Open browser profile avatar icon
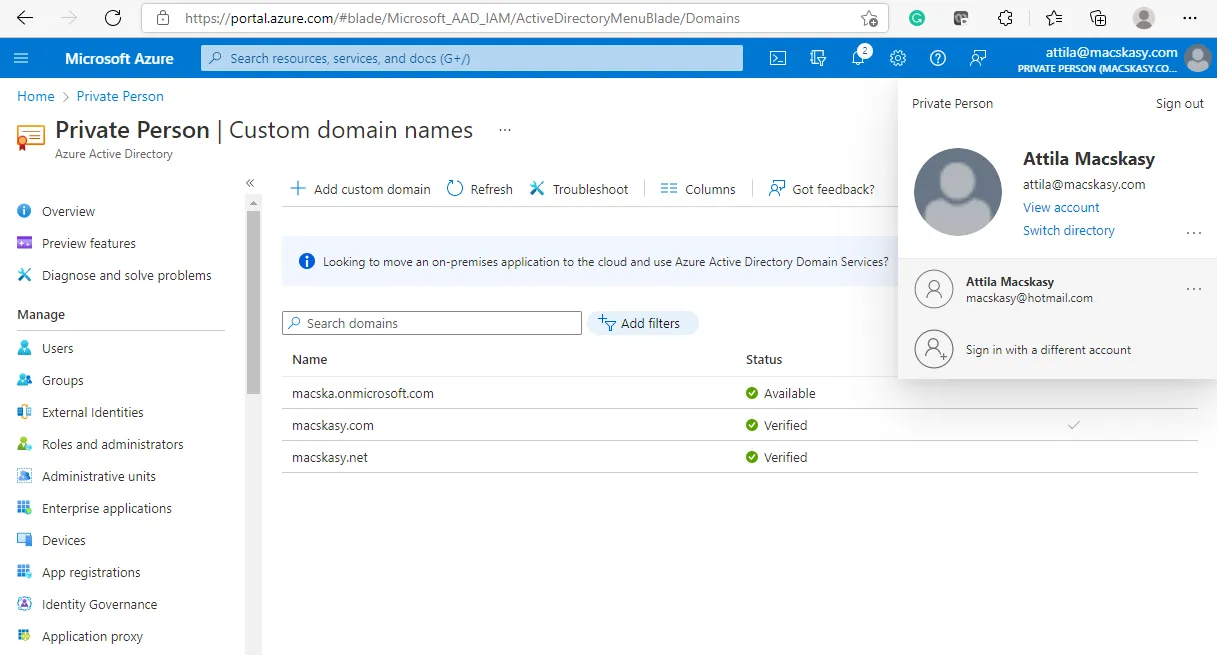1217x655 pixels. tap(1144, 18)
